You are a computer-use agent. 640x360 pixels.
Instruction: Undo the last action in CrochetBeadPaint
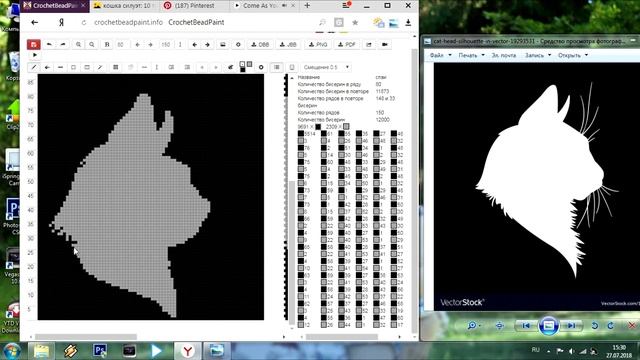click(49, 44)
